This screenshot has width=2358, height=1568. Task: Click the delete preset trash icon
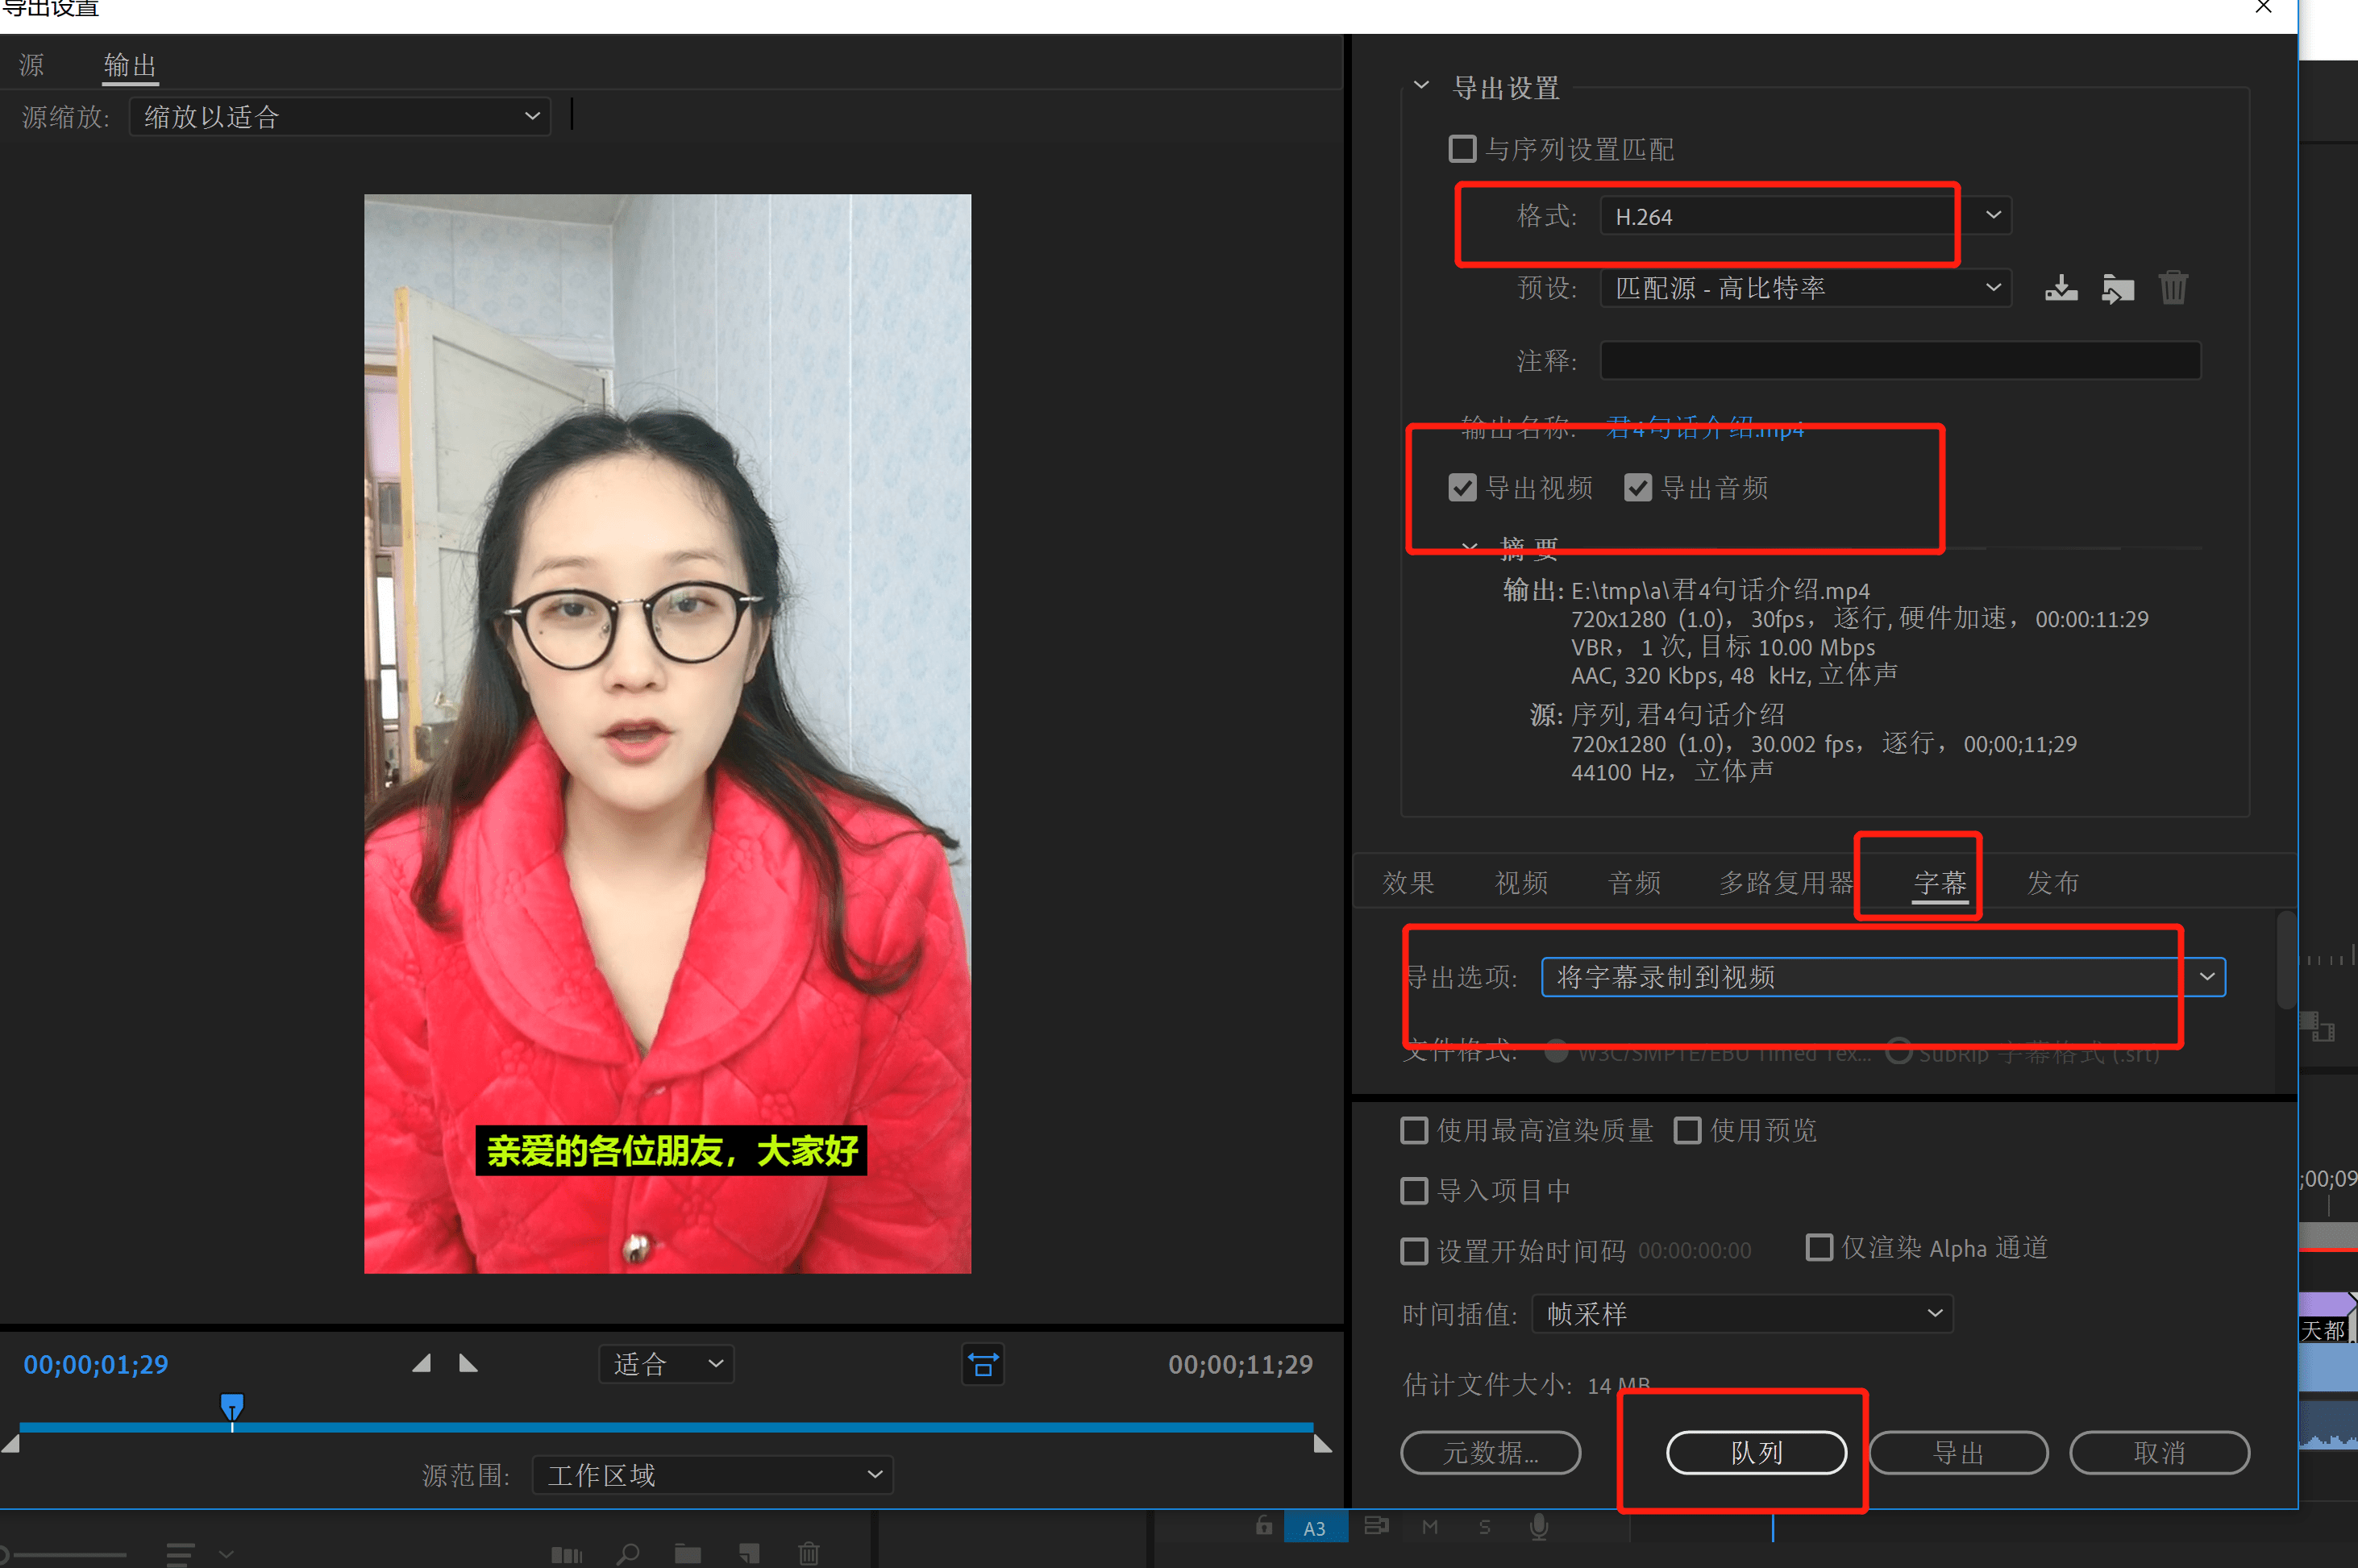click(x=2173, y=288)
